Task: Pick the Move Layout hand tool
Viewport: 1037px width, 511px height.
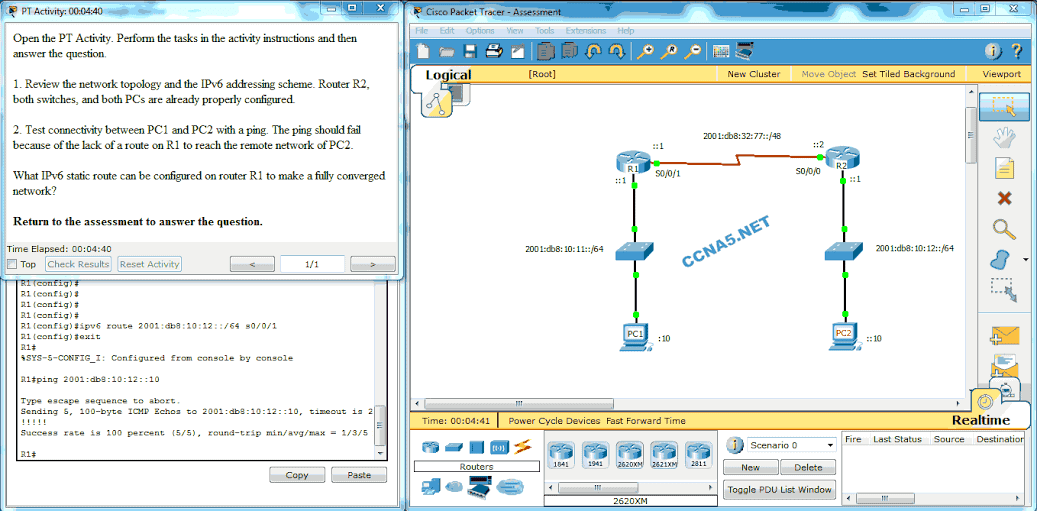Action: point(1004,138)
